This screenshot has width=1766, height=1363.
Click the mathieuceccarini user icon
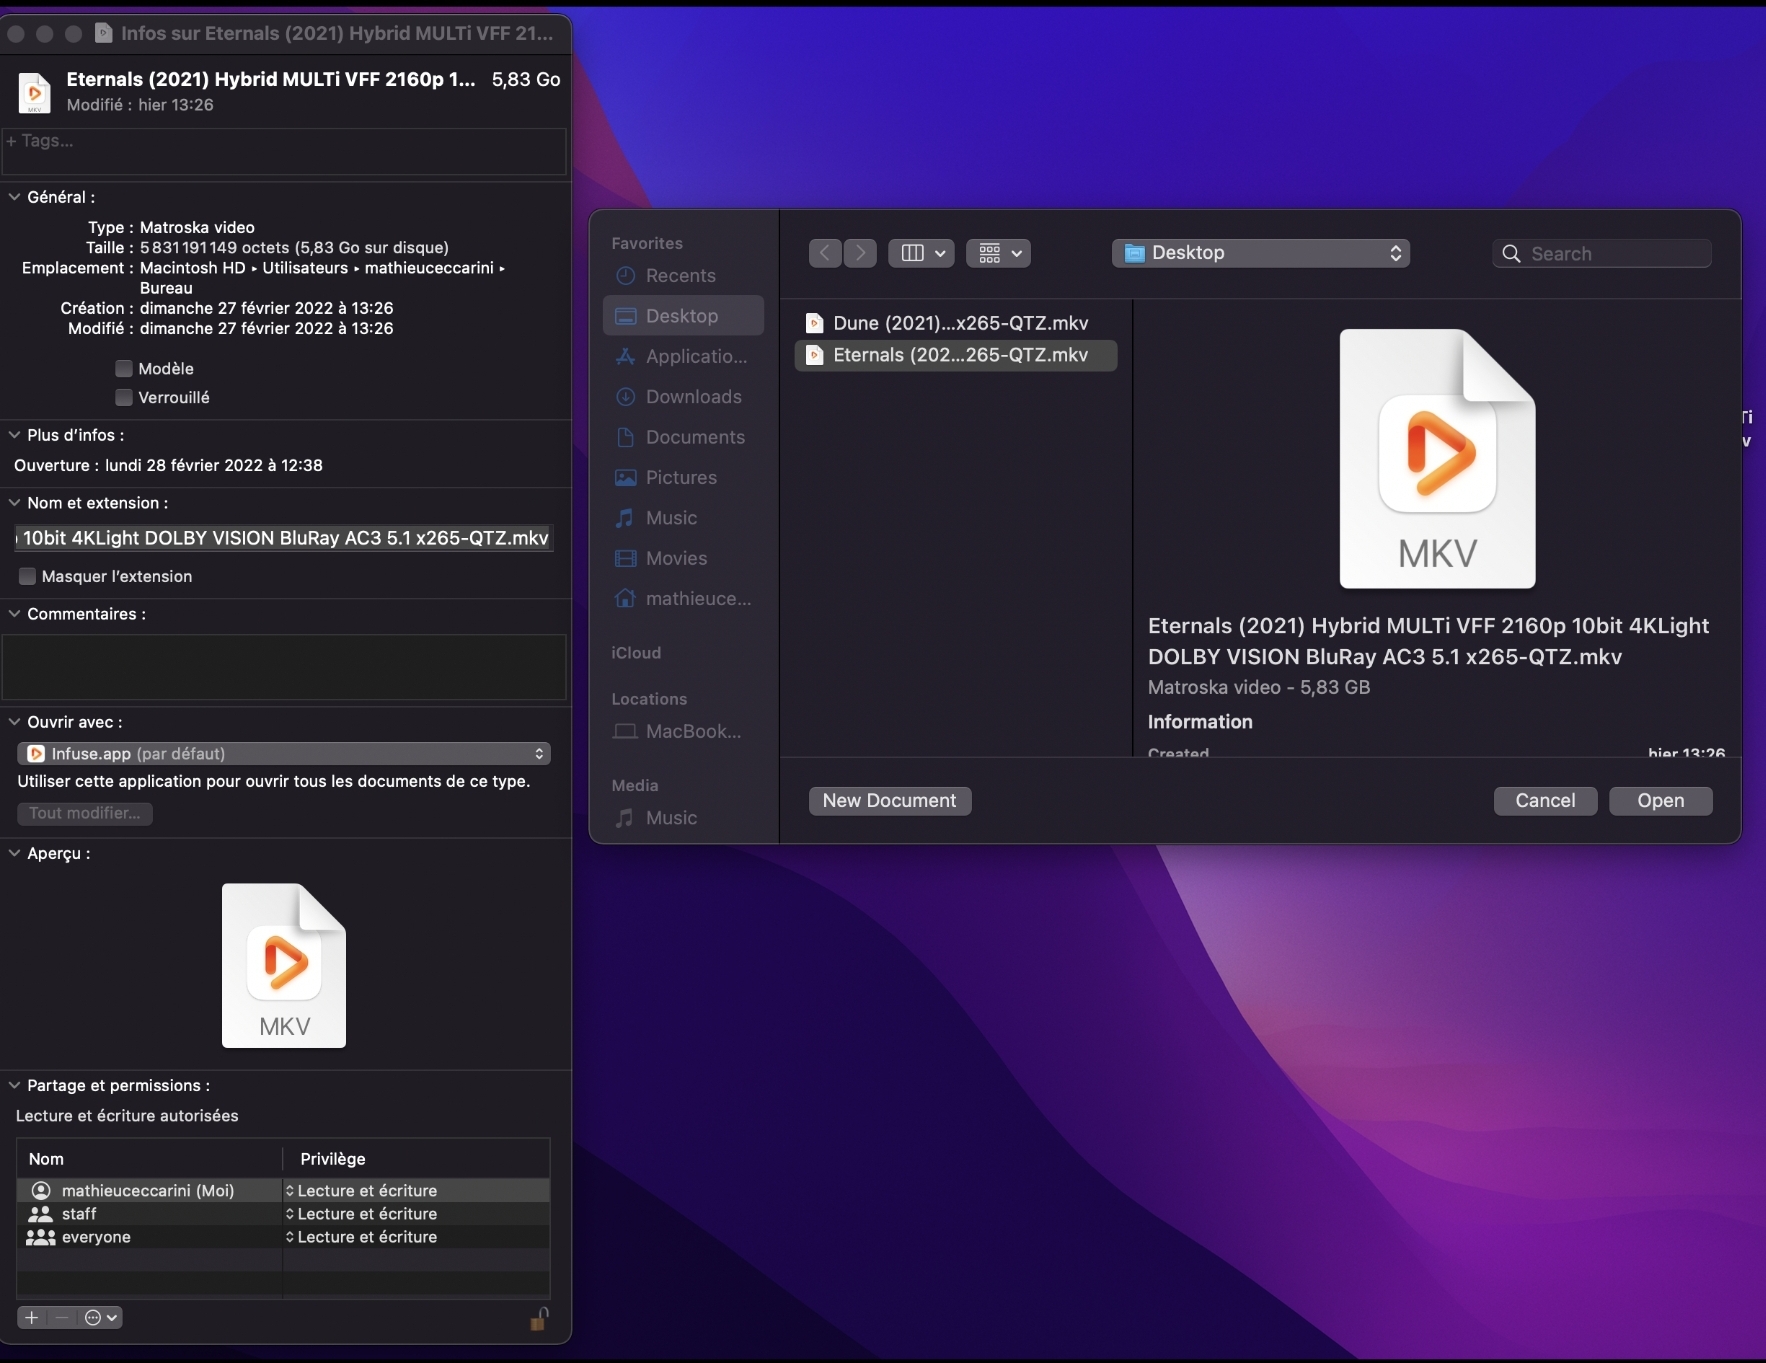click(x=41, y=1191)
